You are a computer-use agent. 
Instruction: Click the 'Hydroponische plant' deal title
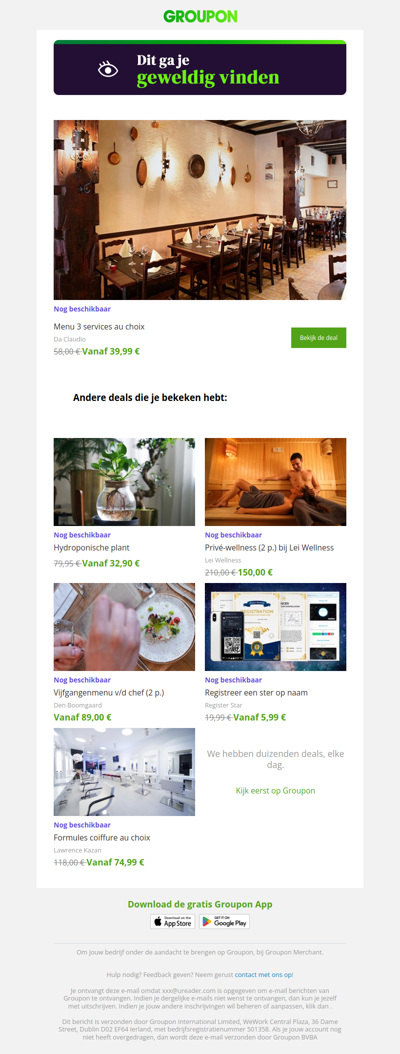[91, 548]
